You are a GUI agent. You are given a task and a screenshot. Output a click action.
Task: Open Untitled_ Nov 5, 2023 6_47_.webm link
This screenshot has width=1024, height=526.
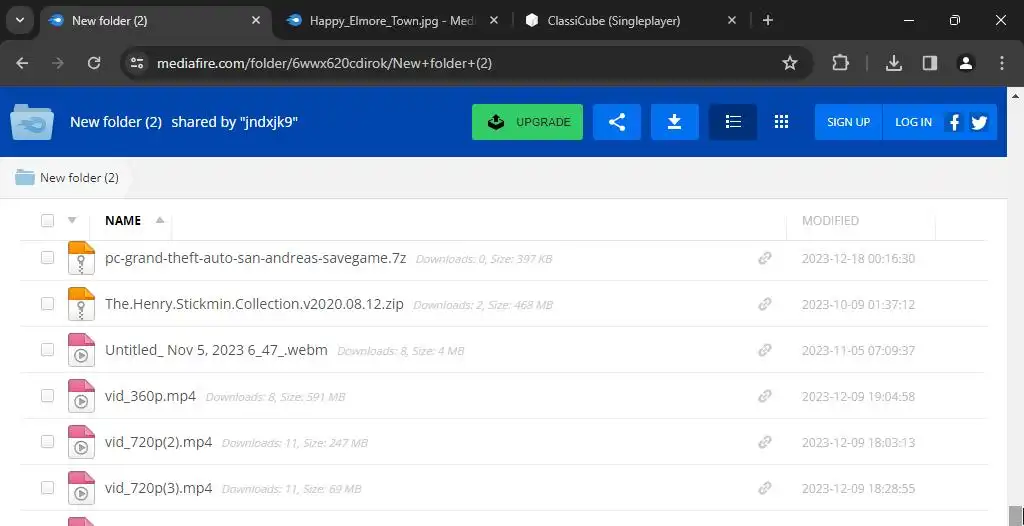216,350
